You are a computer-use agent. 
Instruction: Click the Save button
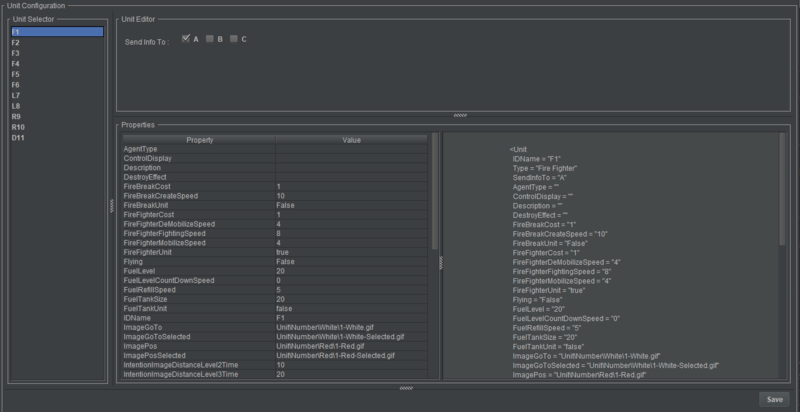tap(773, 398)
